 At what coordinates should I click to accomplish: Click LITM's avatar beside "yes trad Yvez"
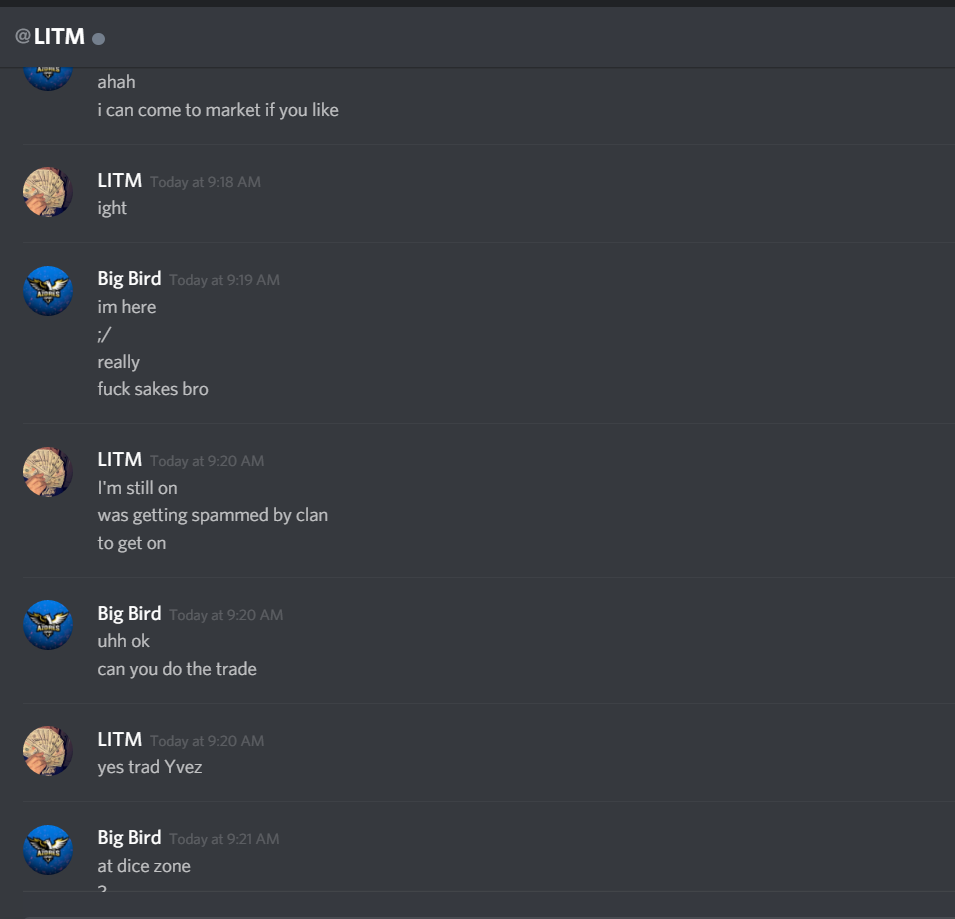pyautogui.click(x=48, y=751)
